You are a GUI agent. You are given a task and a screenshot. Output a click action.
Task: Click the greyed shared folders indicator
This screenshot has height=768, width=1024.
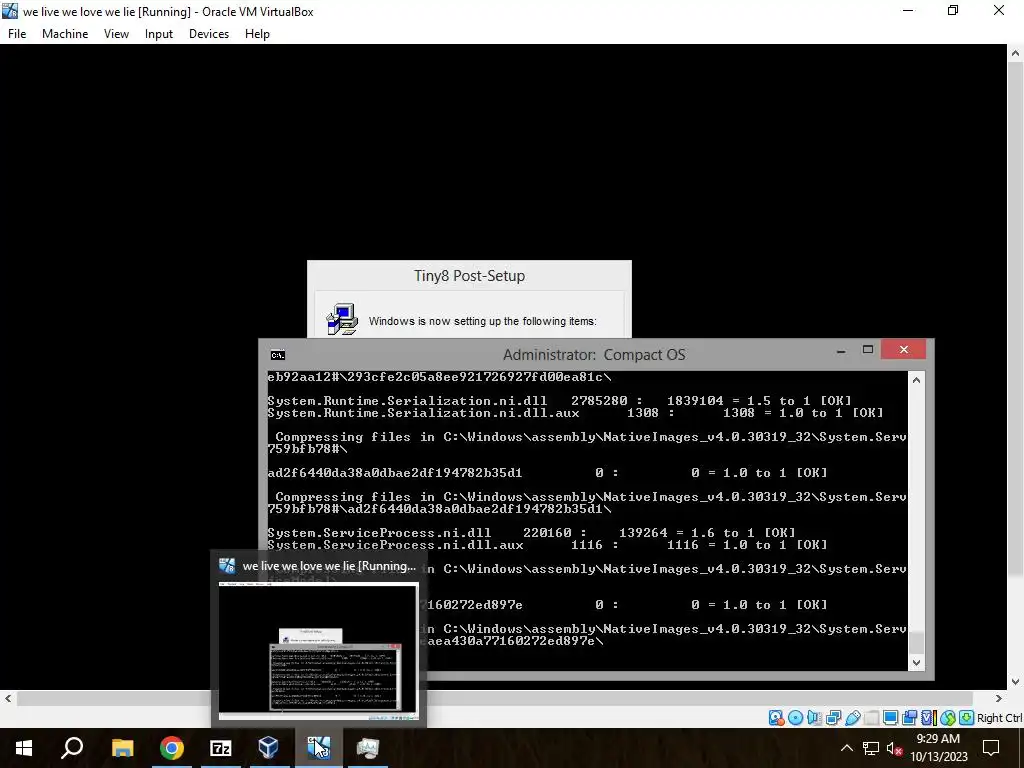coord(871,718)
